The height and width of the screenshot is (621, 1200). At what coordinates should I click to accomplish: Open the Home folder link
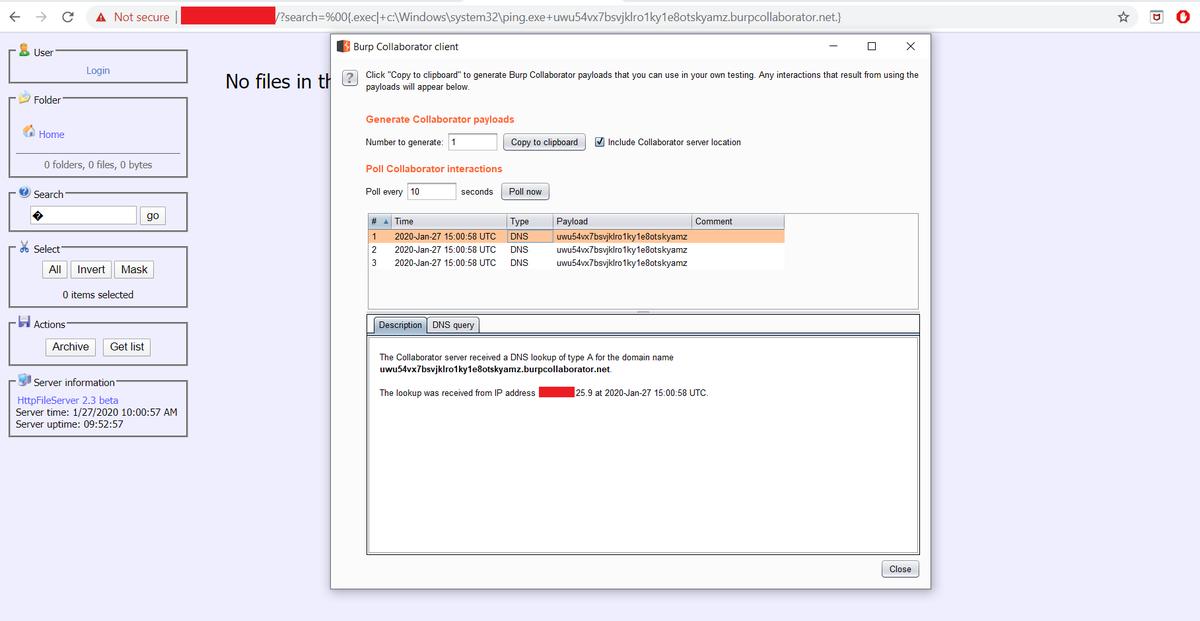tap(52, 134)
